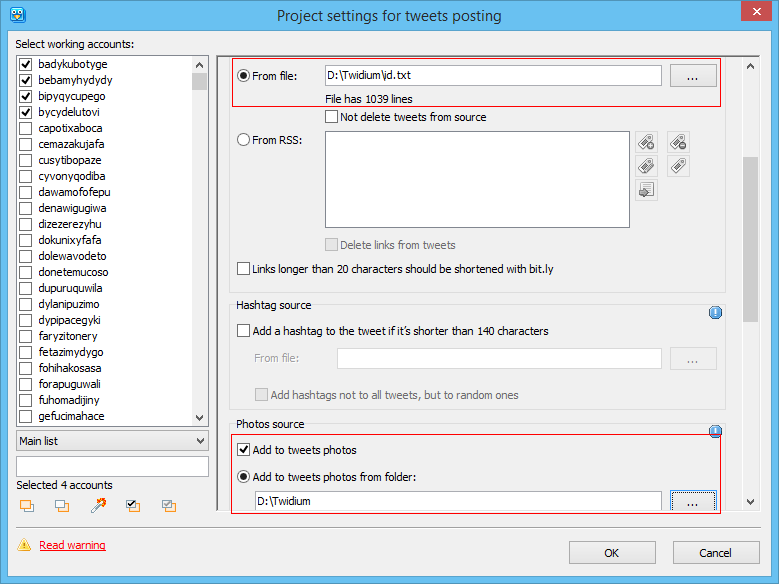Click the photos folder path field
Image resolution: width=779 pixels, height=584 pixels.
(458, 501)
